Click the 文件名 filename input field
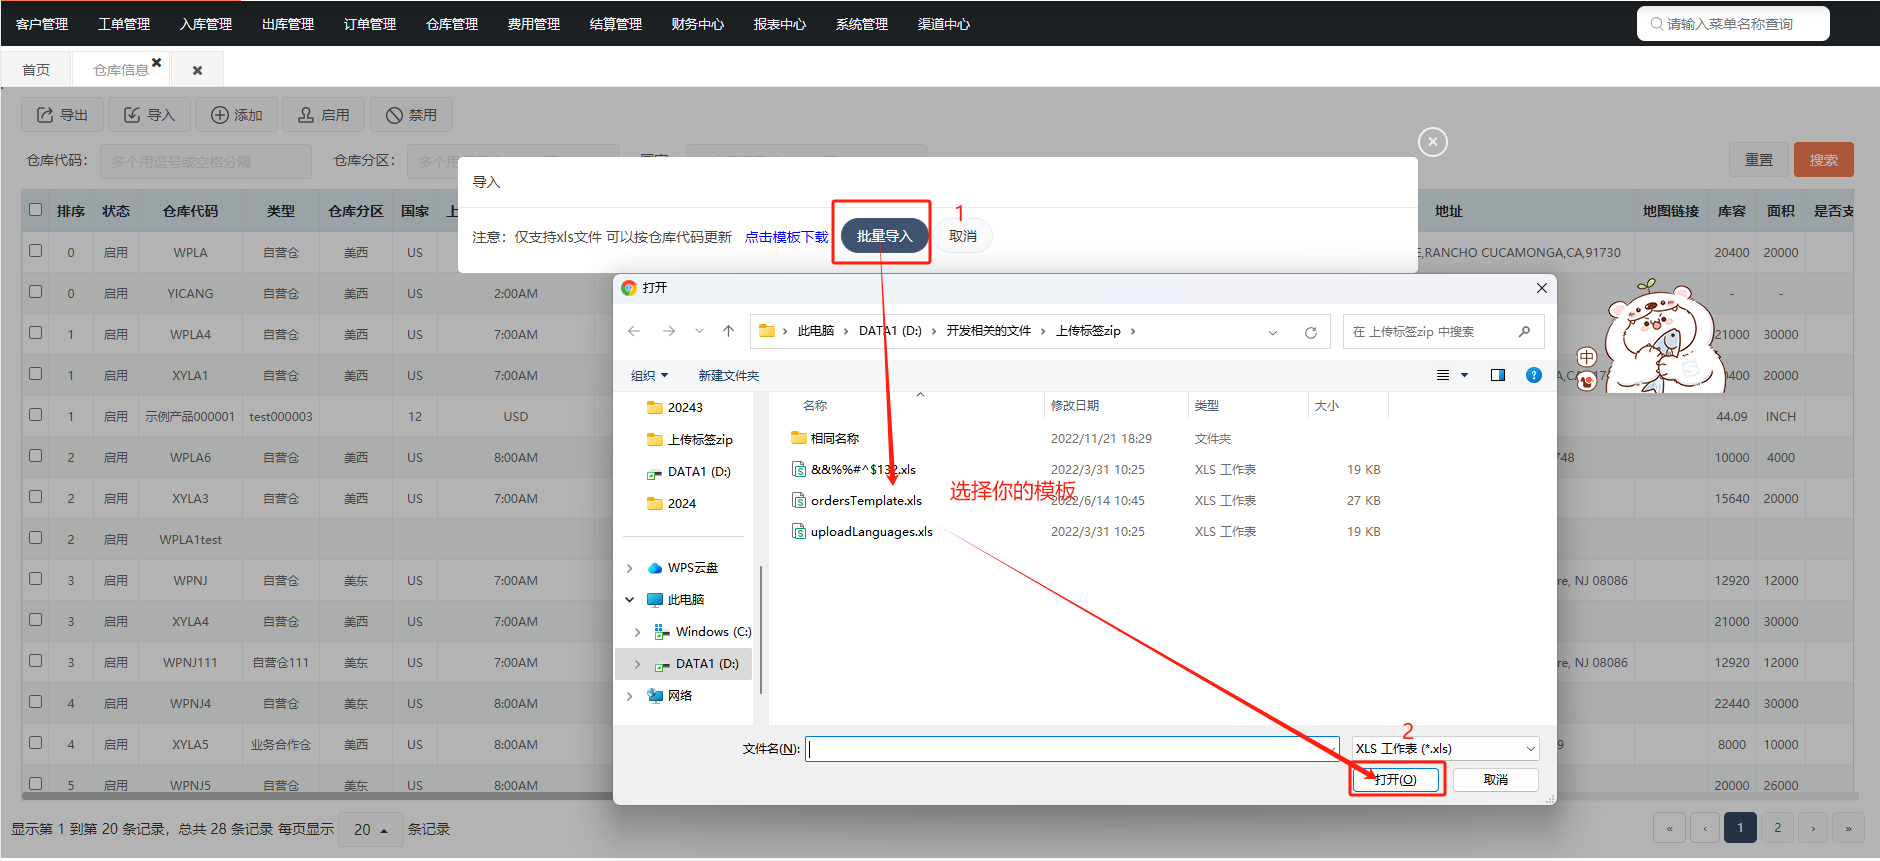Screen dimensions: 1880x861 click(x=1072, y=749)
